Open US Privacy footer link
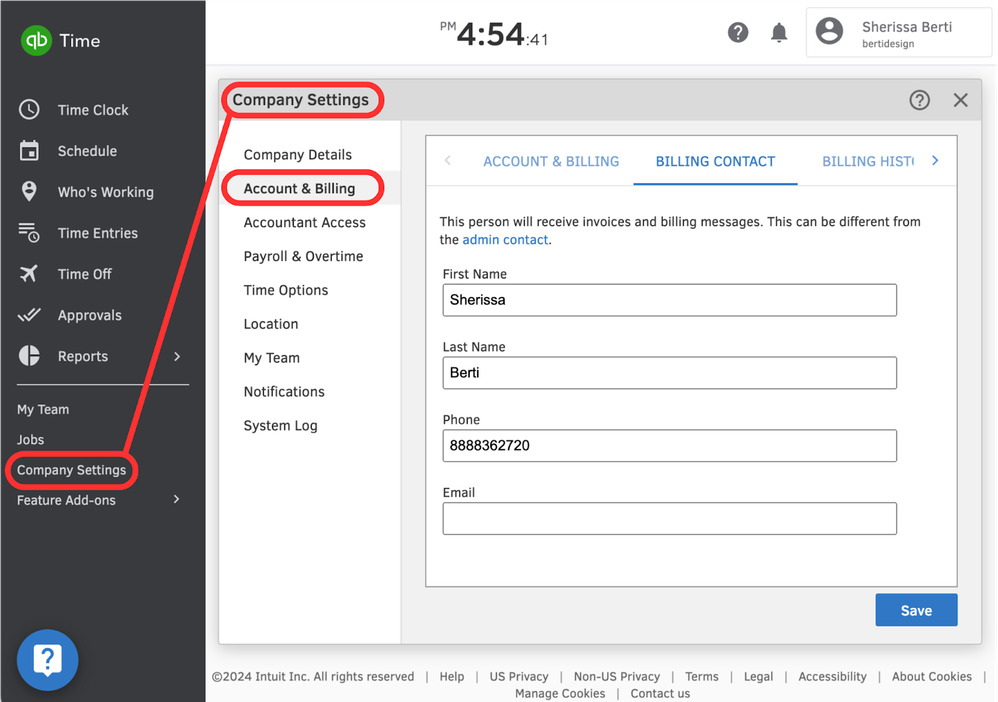This screenshot has height=702, width=998. click(x=519, y=676)
